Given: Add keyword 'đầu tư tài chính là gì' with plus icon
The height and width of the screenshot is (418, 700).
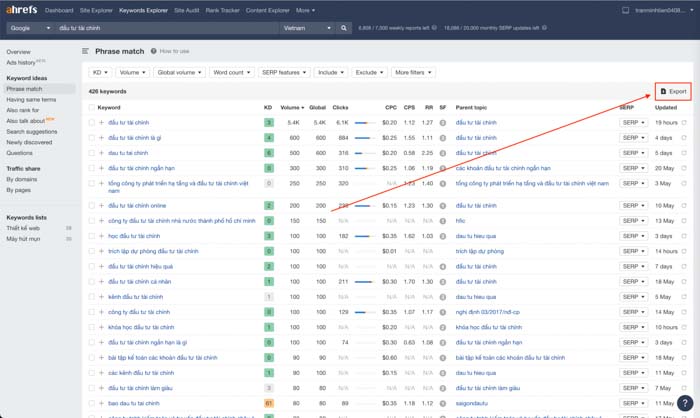Looking at the screenshot, I should click(101, 138).
